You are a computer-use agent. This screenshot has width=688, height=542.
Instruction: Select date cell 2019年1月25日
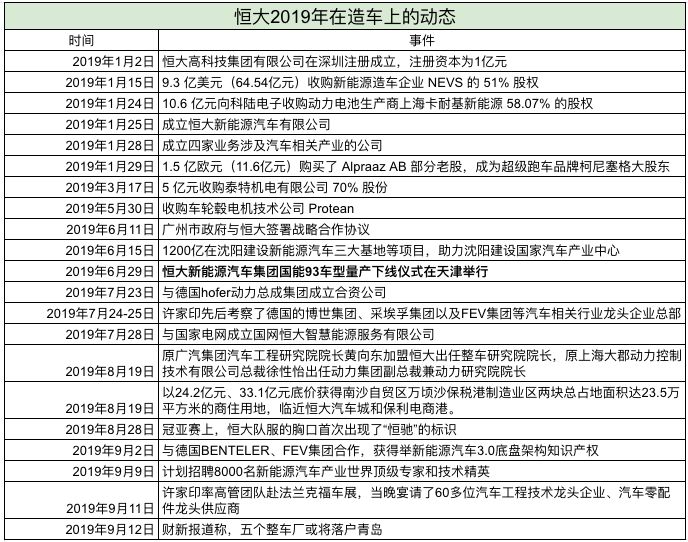(81, 125)
